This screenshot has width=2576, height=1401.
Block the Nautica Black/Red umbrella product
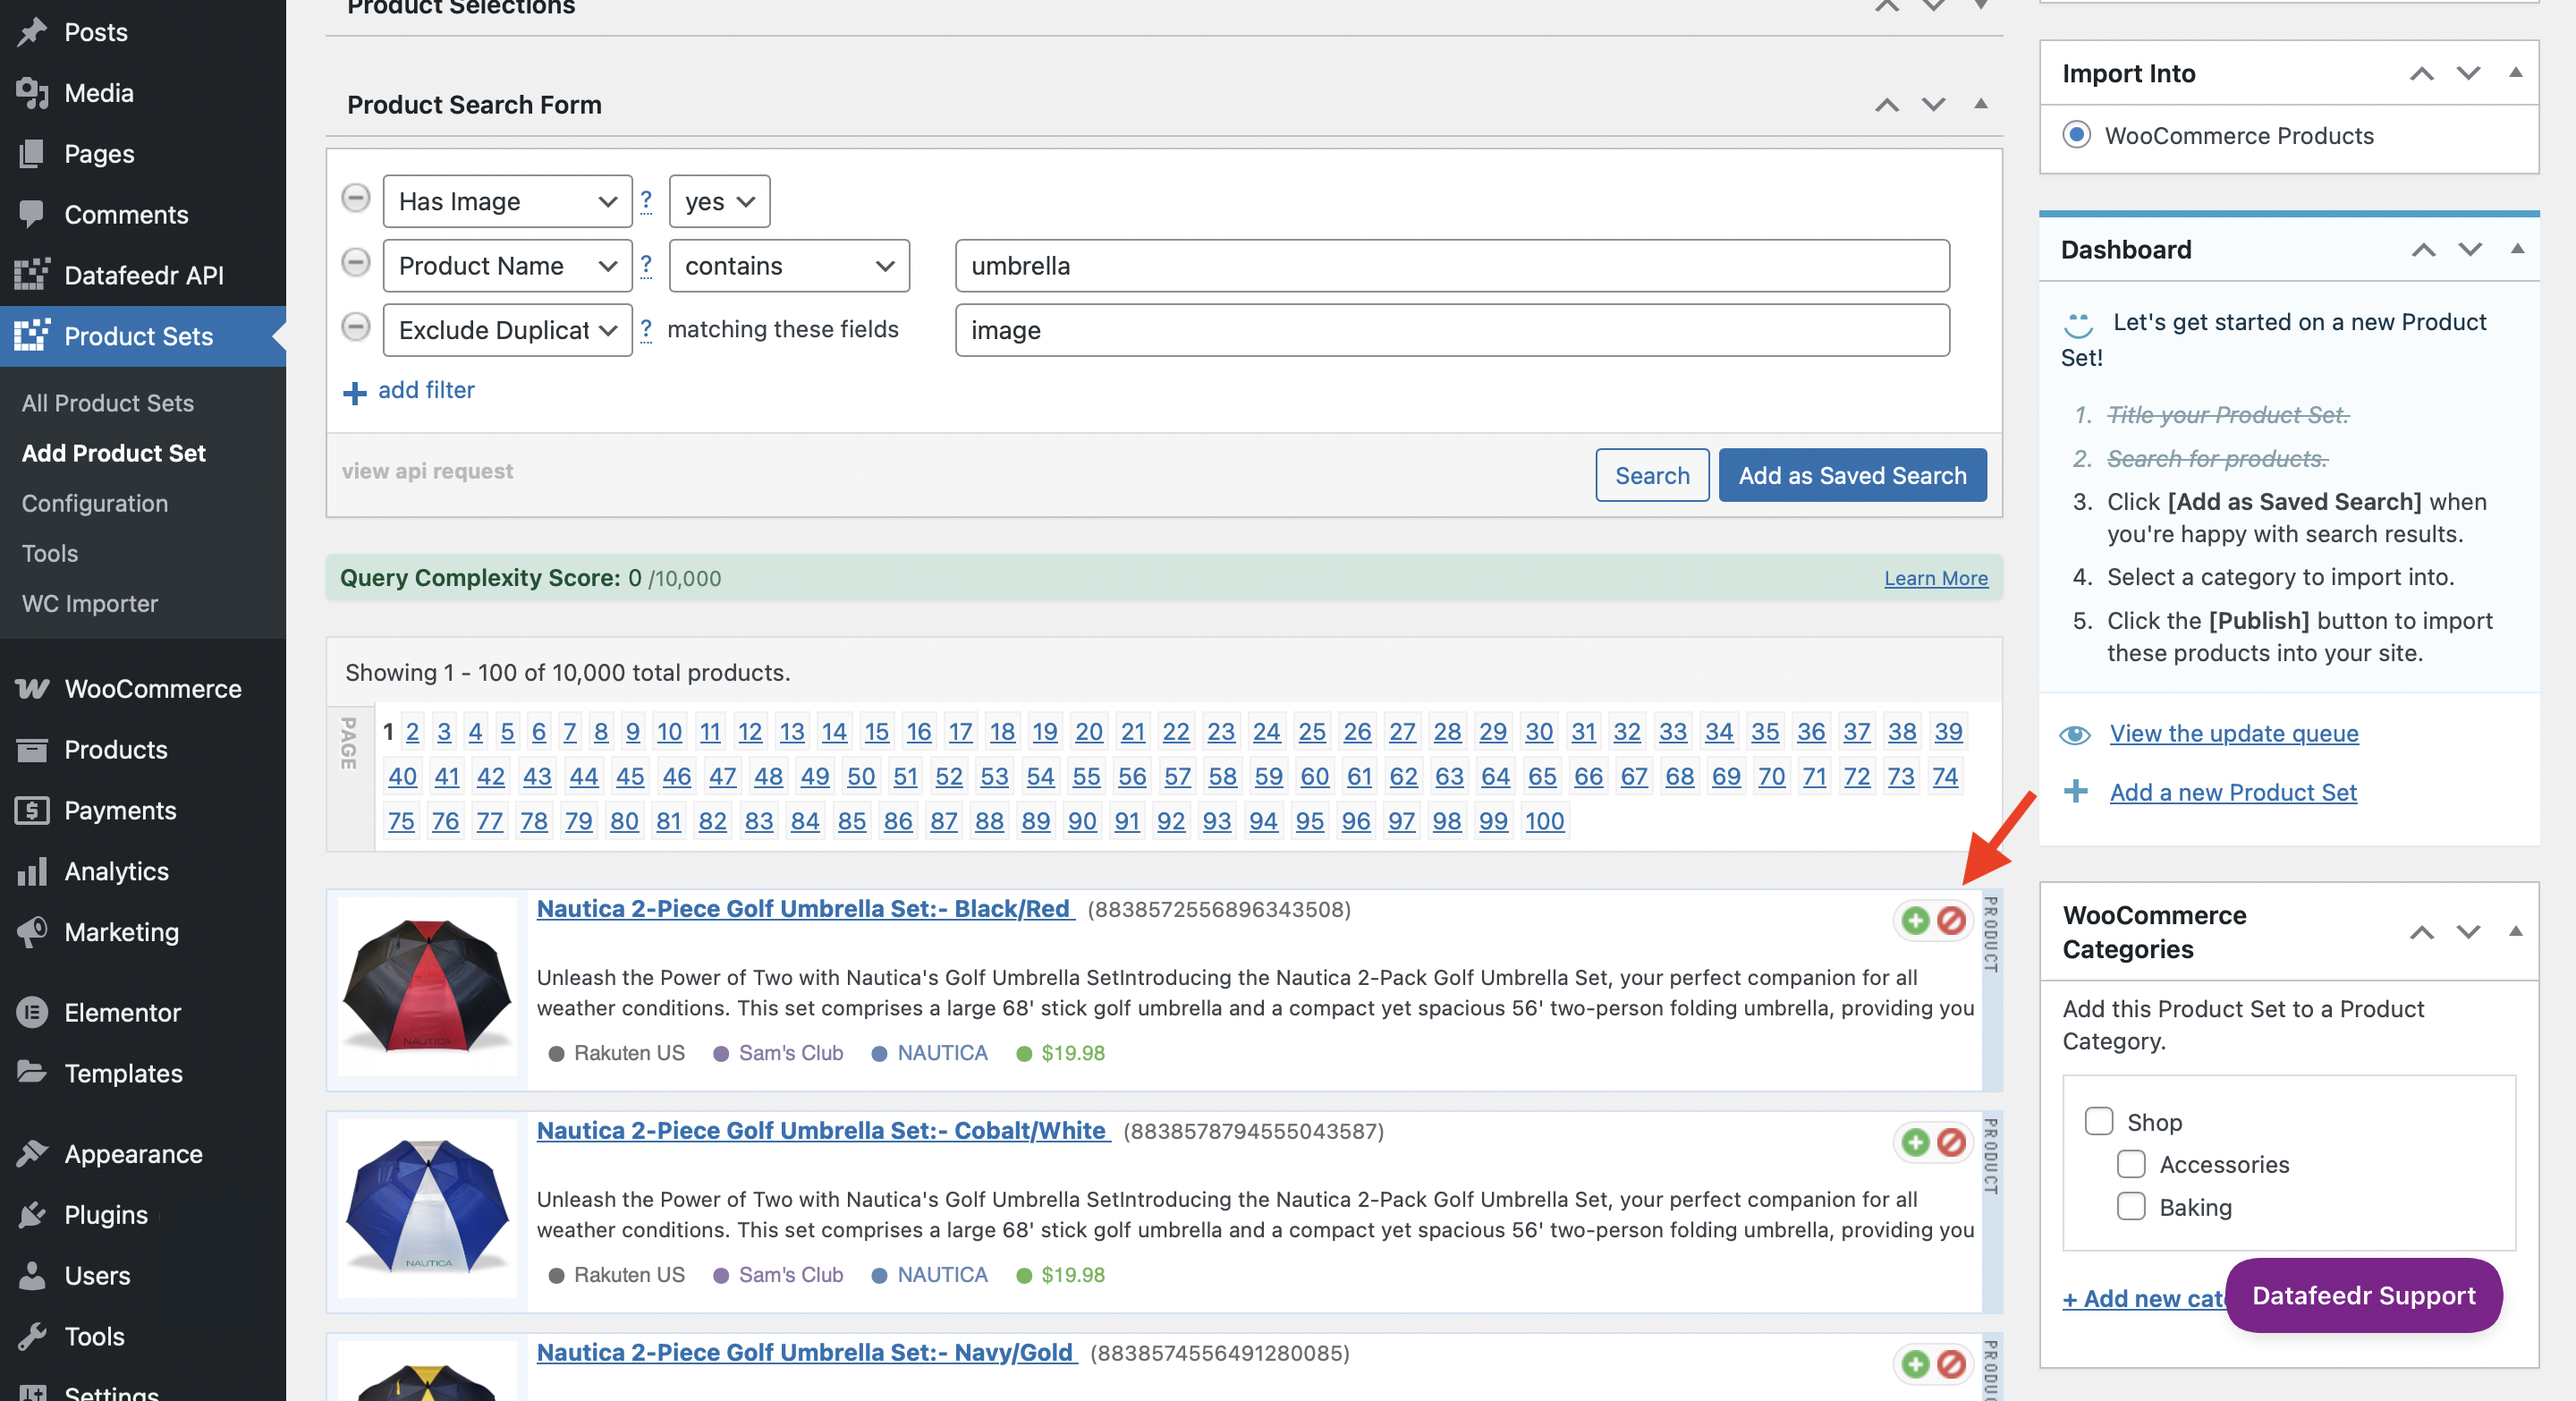[x=1951, y=920]
